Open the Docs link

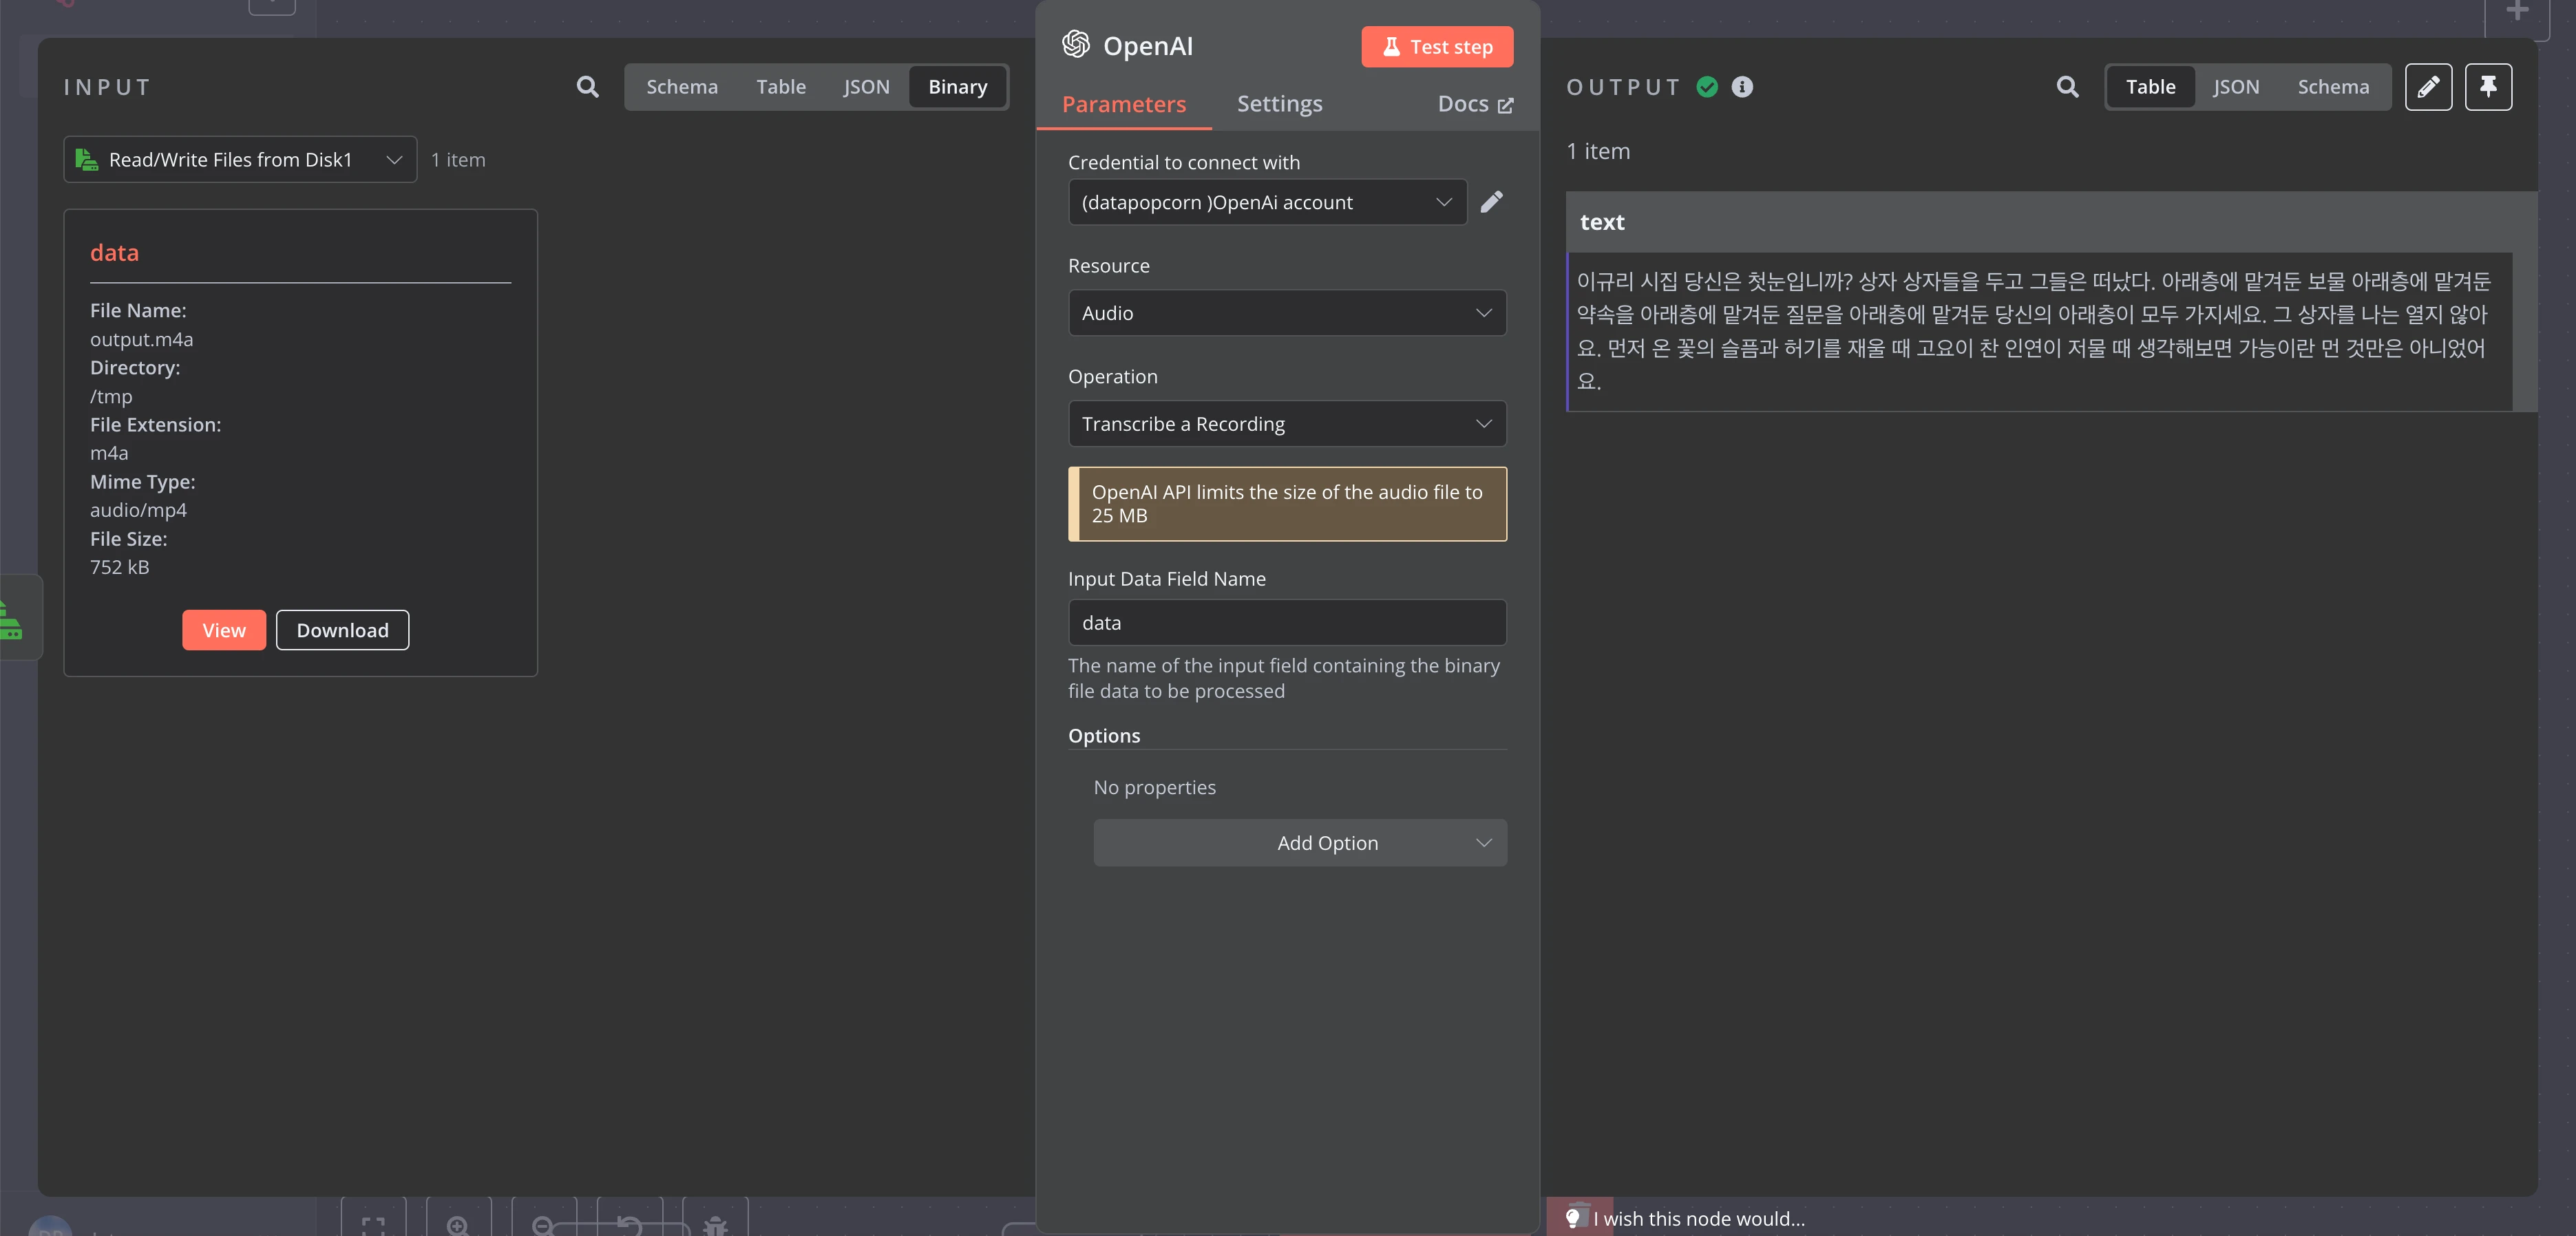(1475, 104)
